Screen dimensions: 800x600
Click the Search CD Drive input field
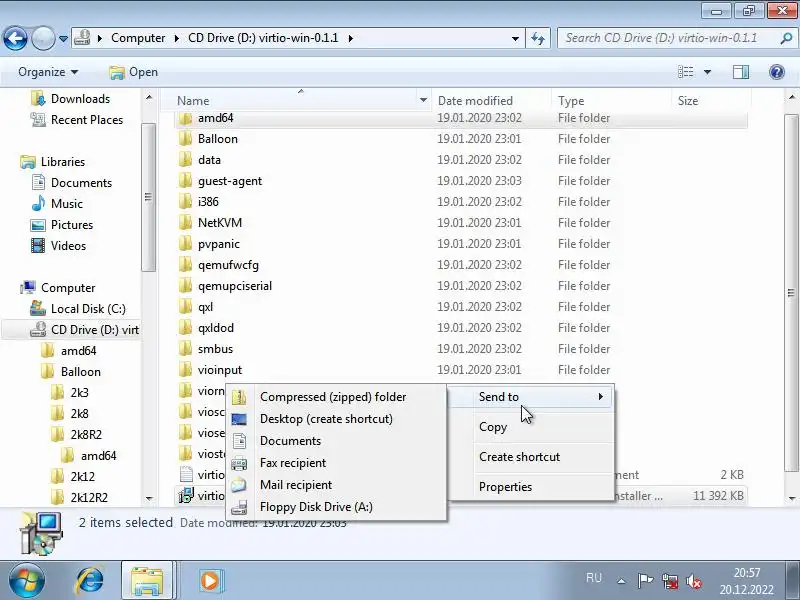pyautogui.click(x=668, y=38)
